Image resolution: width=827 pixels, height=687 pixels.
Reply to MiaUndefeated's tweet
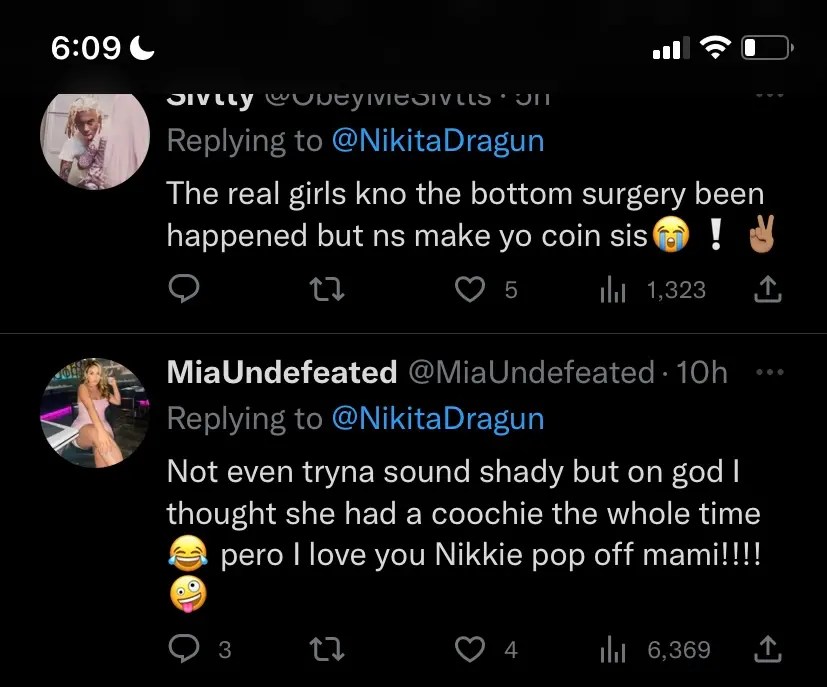click(x=184, y=650)
